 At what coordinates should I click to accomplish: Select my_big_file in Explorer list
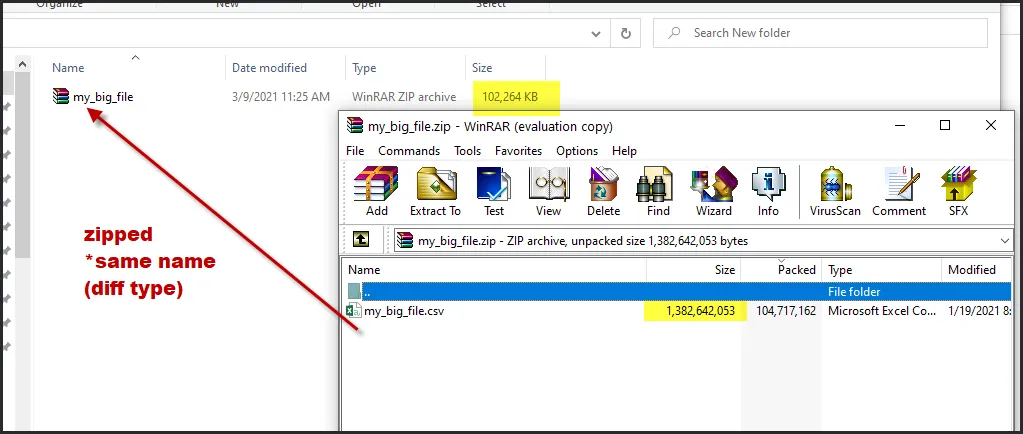coord(103,97)
